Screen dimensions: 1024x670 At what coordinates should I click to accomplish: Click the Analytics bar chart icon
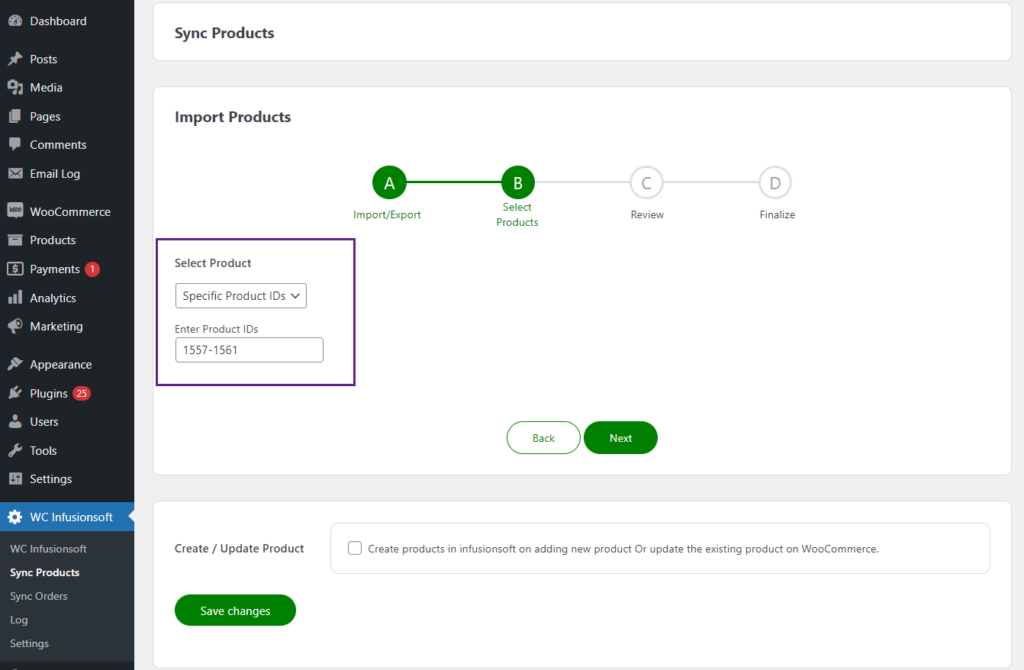click(15, 298)
